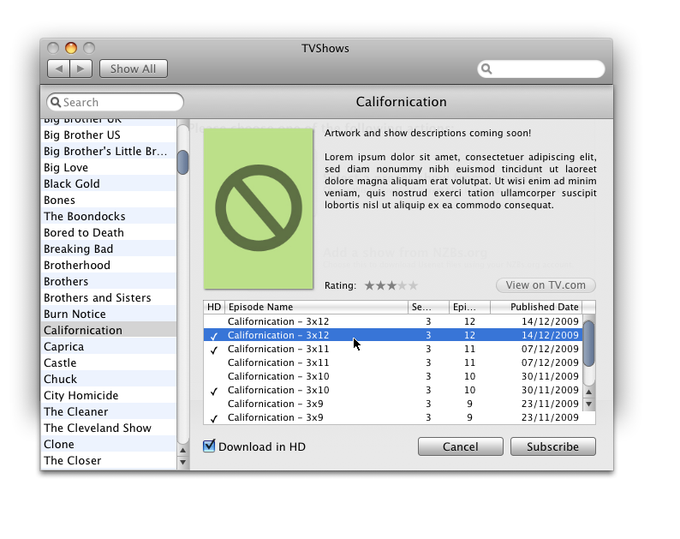Pick The Cleaner from the list
Viewport: 680px width, 539px height.
pos(109,412)
